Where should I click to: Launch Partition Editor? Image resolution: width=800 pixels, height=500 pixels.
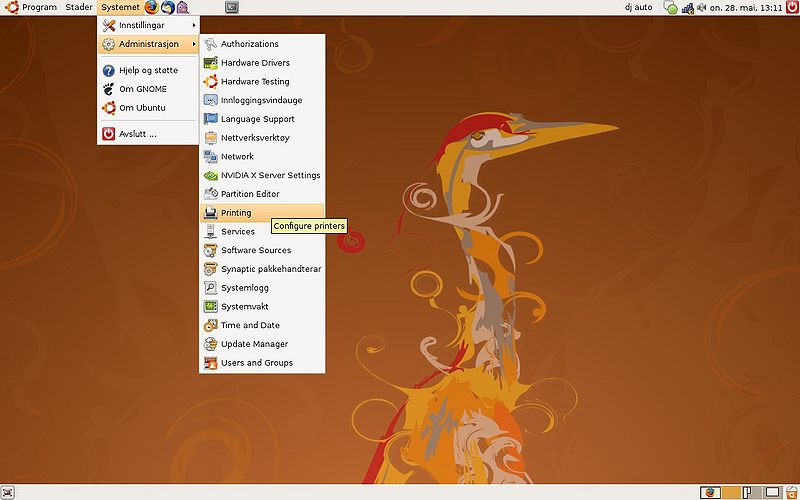click(262, 194)
